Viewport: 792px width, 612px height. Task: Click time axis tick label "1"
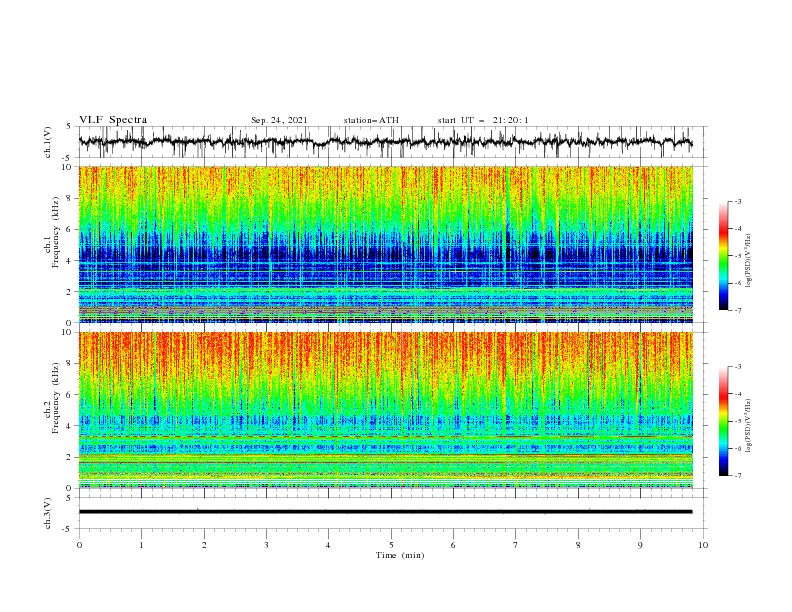[x=141, y=545]
